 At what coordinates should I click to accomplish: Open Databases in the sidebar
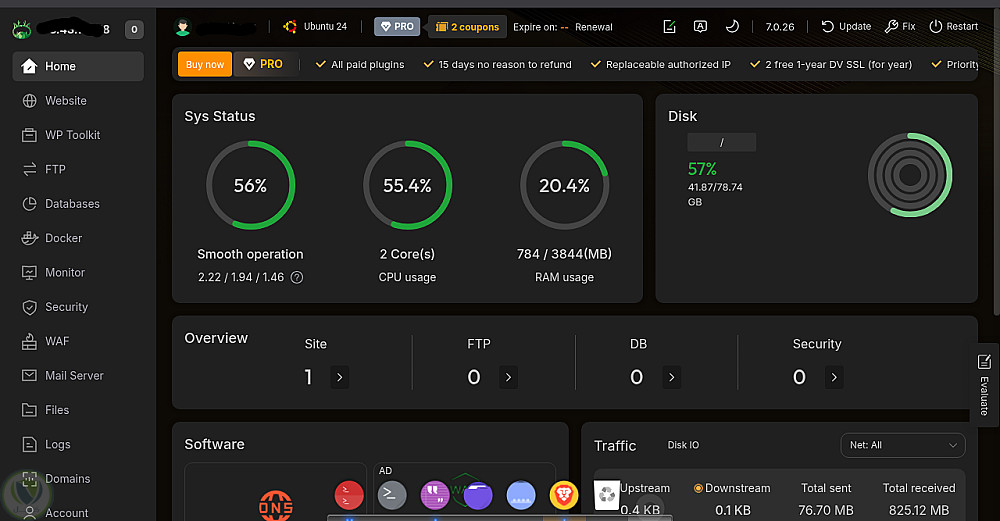(x=78, y=203)
